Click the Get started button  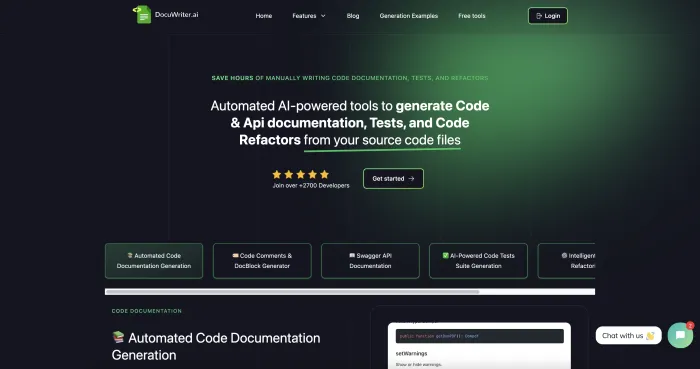pos(393,178)
